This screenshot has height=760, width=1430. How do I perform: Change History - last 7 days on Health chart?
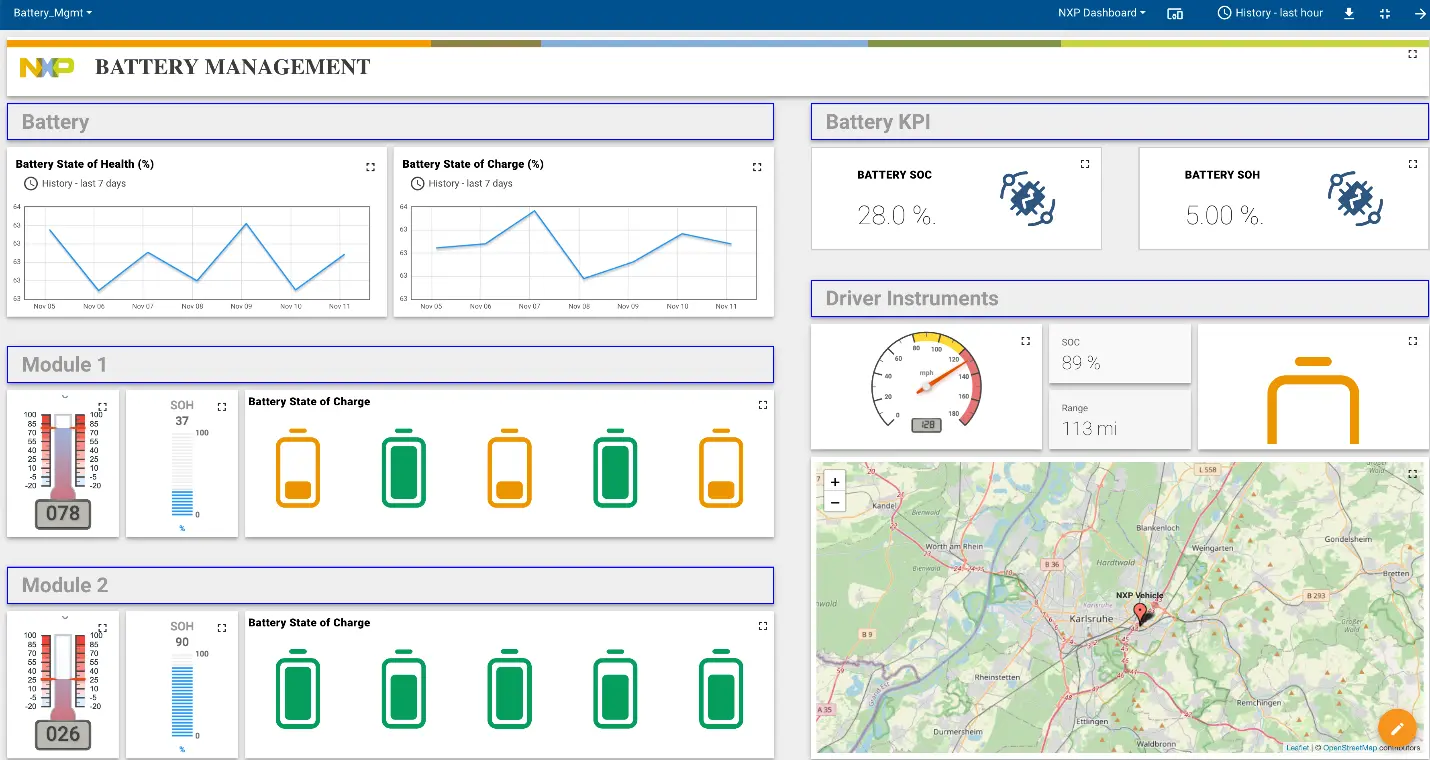click(75, 183)
